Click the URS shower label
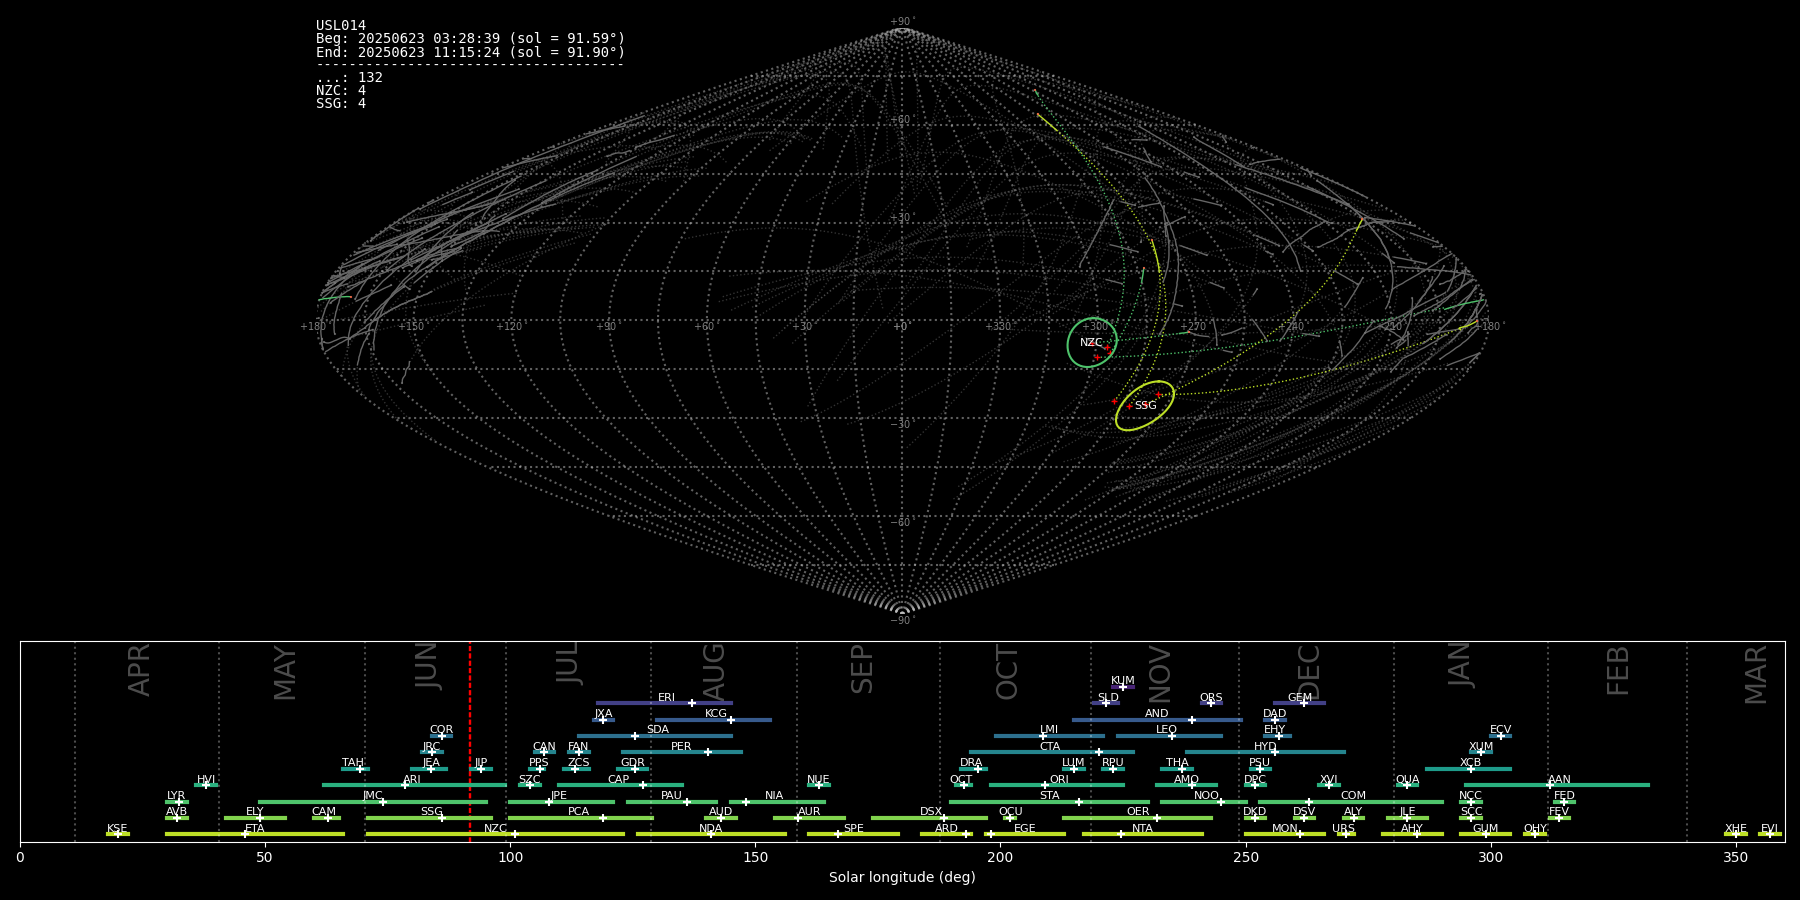The image size is (1800, 900). (x=1343, y=829)
